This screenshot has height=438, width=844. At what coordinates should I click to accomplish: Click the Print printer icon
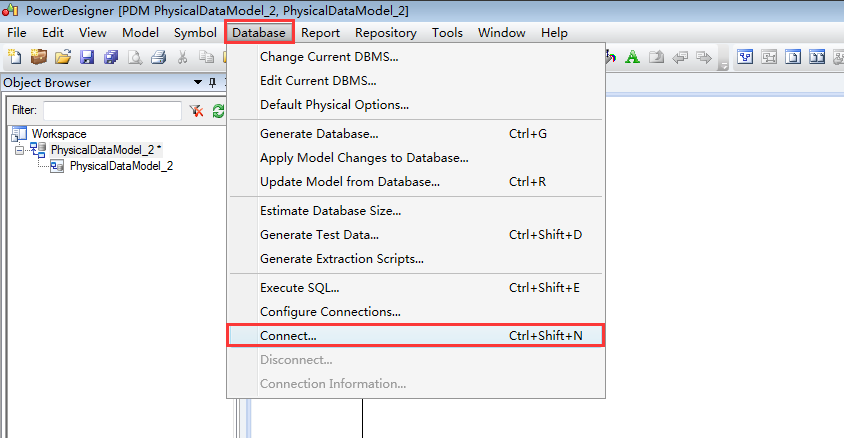pyautogui.click(x=159, y=57)
